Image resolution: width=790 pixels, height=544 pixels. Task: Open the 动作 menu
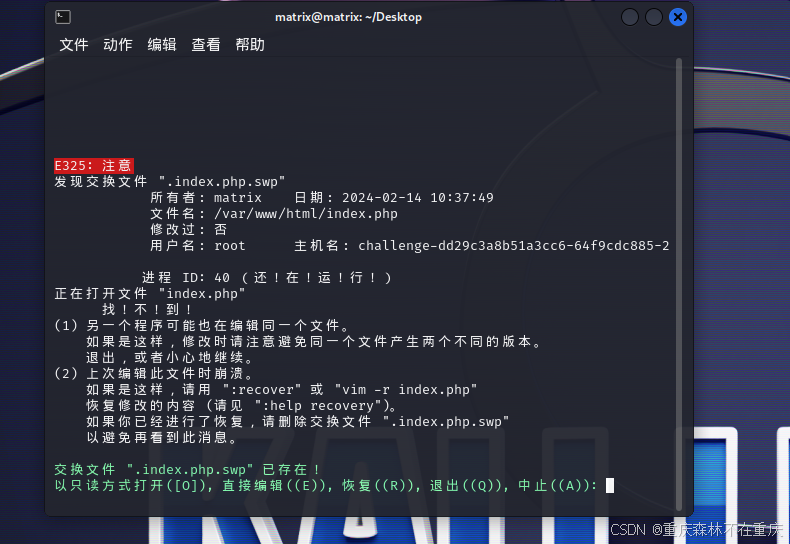118,45
